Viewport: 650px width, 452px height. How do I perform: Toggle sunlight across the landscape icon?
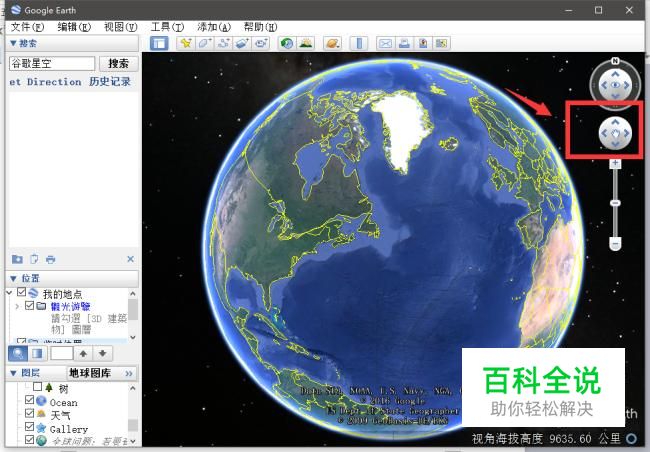[x=306, y=43]
